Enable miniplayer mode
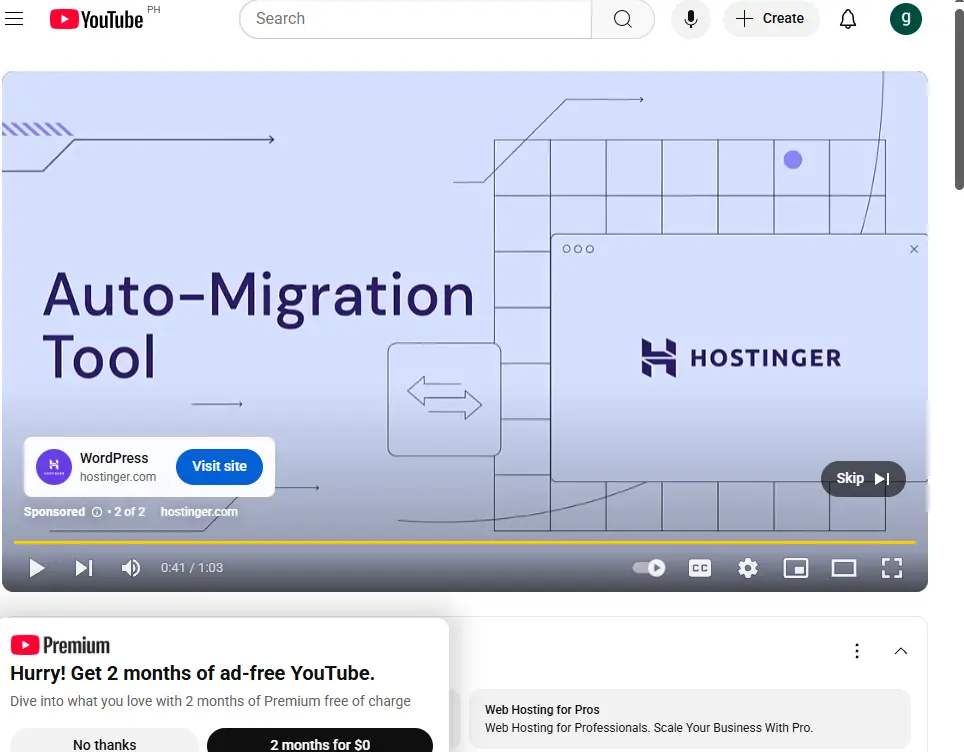 [796, 568]
